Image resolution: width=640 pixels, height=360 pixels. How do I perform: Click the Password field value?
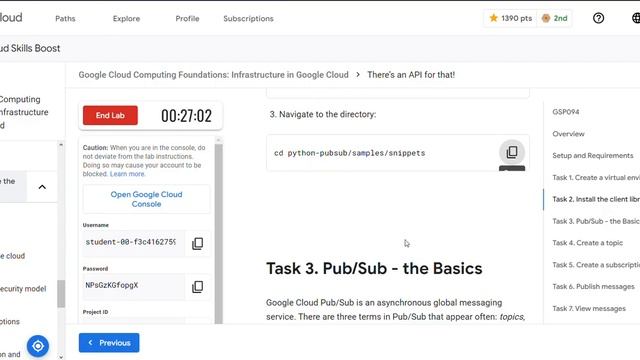click(x=133, y=286)
